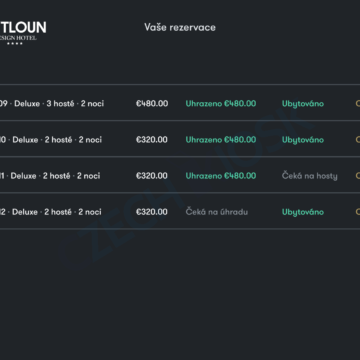Tap 'Ubytováno' status in the last row
Image resolution: width=360 pixels, height=360 pixels.
coord(303,212)
